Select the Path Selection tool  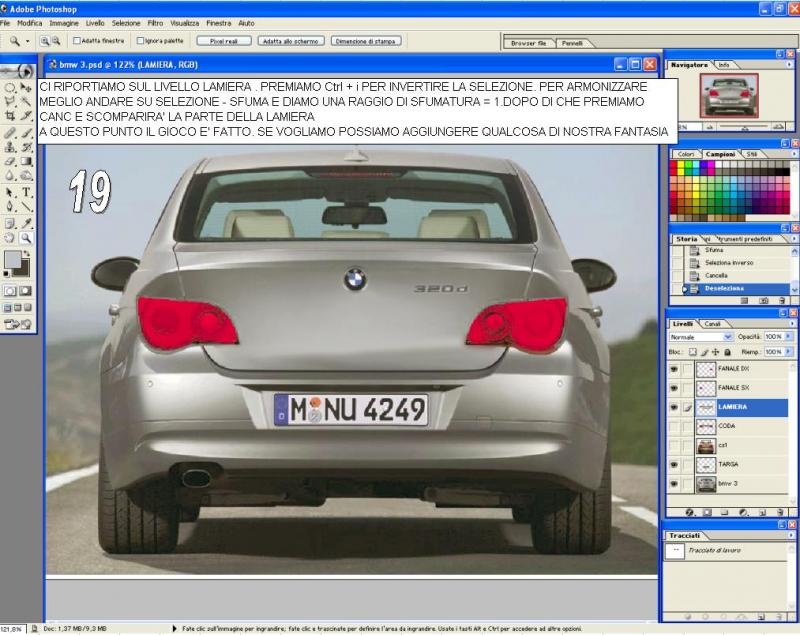(x=10, y=192)
